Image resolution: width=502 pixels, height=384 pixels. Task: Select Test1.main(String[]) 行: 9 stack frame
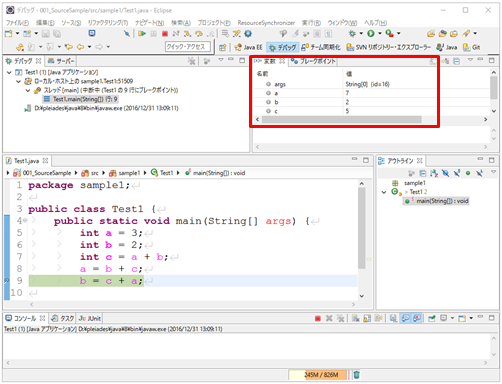80,99
